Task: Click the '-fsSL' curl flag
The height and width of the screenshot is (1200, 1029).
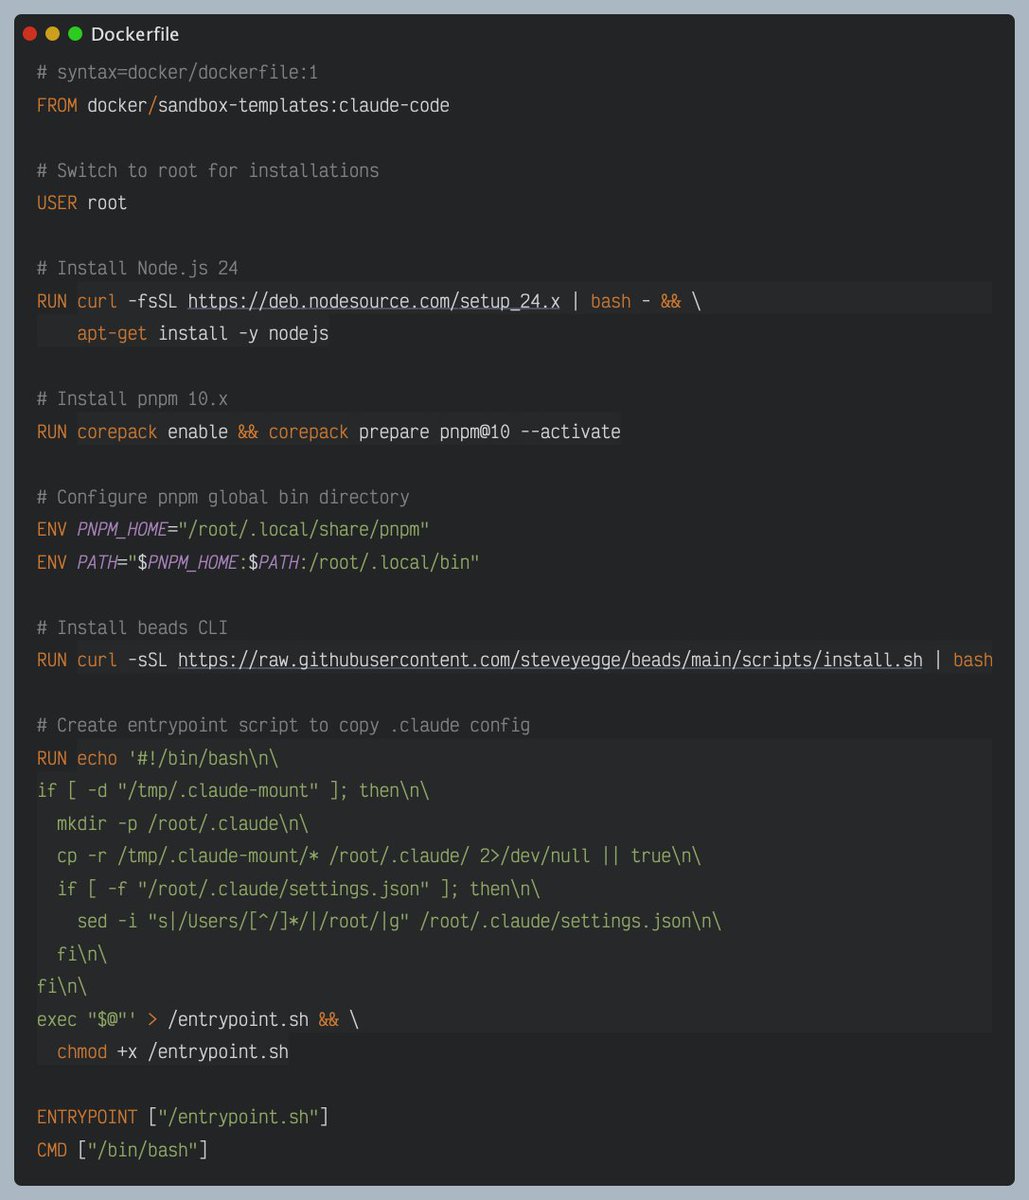Action: point(153,301)
